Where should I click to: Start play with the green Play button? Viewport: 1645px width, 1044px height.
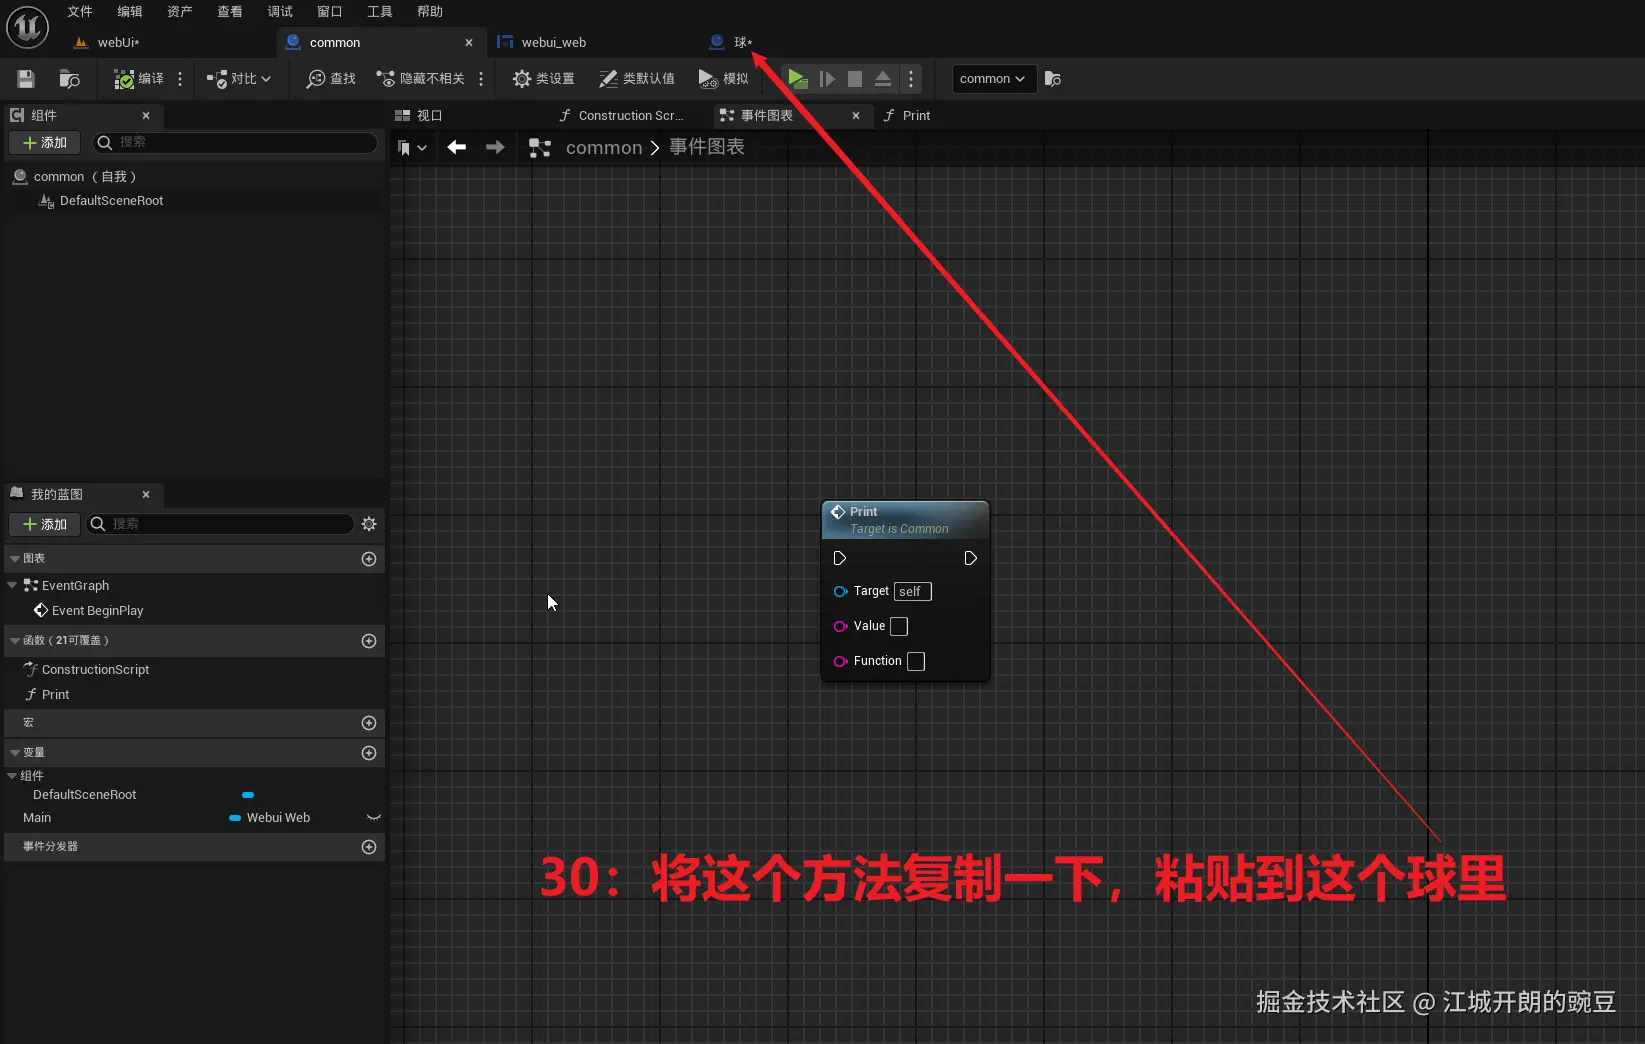(x=797, y=79)
